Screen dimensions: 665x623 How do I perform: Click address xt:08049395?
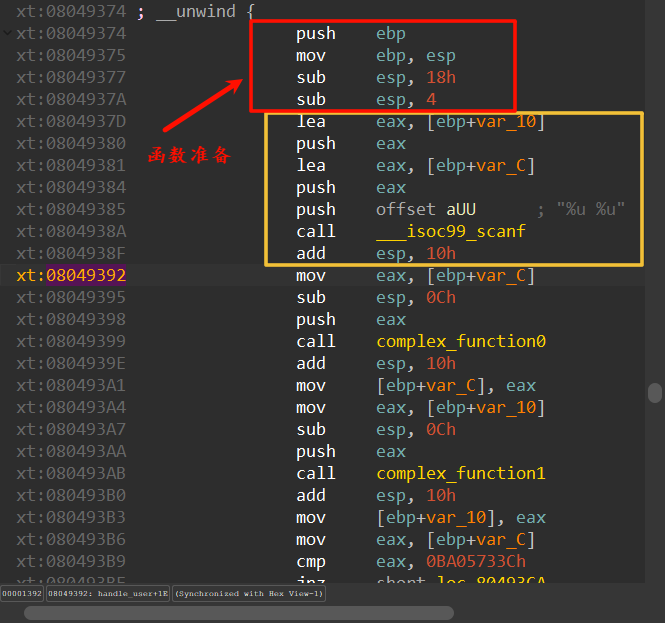[71, 297]
